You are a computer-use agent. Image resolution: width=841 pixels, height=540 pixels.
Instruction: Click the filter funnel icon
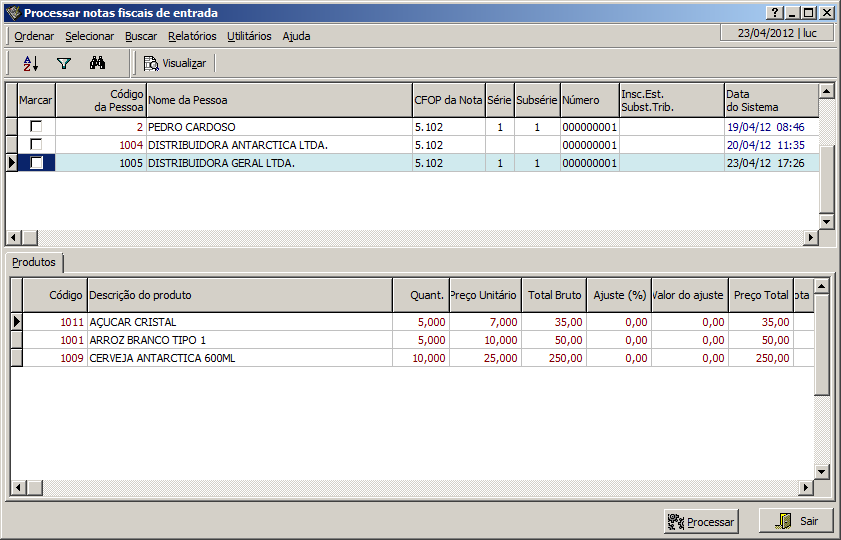64,63
